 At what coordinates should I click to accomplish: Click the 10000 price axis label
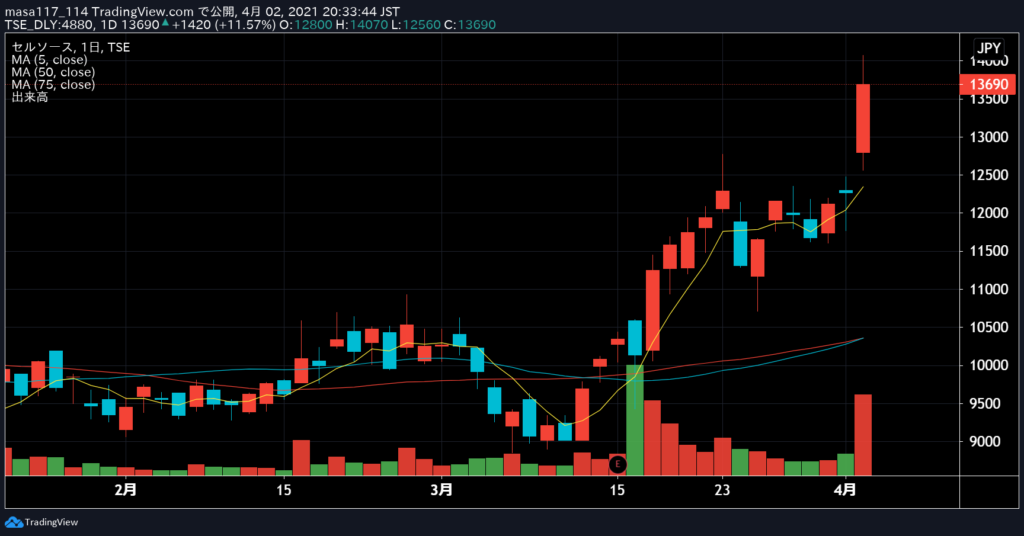[989, 365]
